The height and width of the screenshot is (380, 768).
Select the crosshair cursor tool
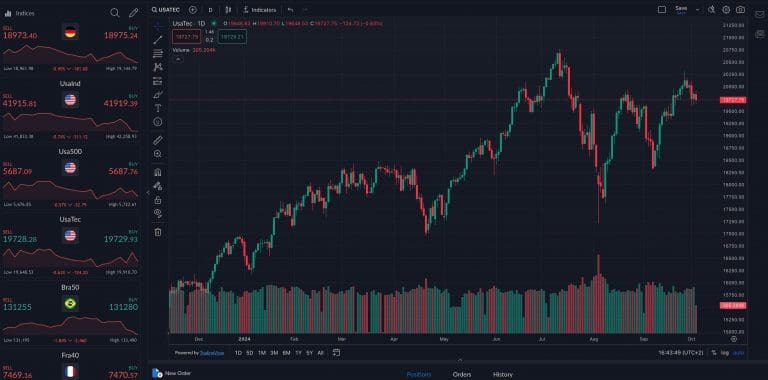tap(158, 26)
